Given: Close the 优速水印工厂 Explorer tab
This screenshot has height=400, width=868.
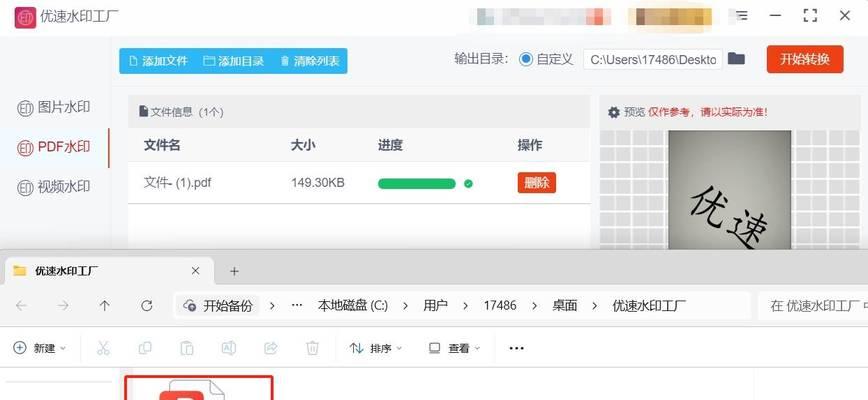Looking at the screenshot, I should click(x=195, y=271).
